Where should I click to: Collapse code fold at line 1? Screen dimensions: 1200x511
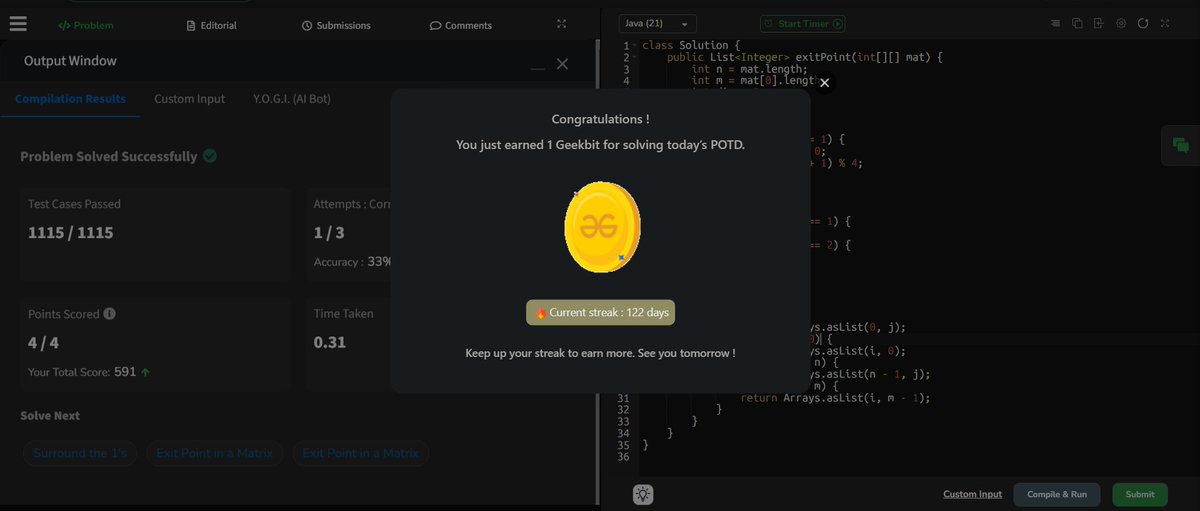coord(637,46)
